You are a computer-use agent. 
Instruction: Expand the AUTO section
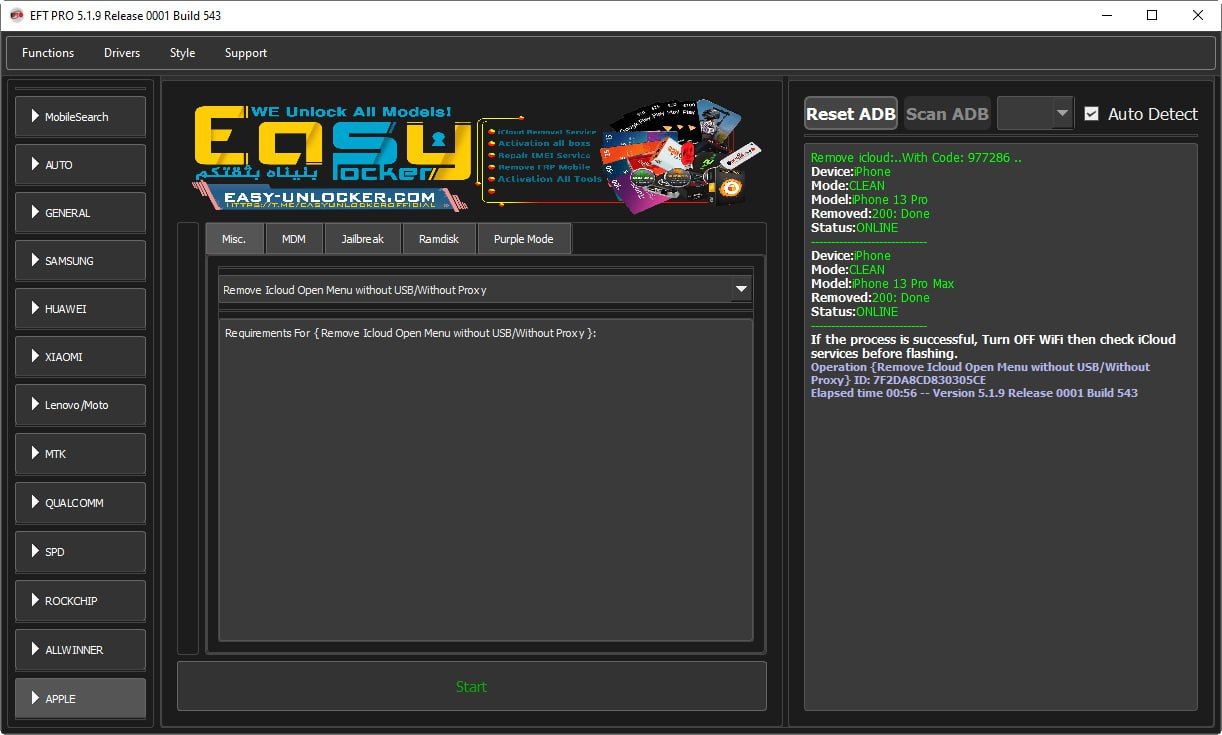point(80,165)
